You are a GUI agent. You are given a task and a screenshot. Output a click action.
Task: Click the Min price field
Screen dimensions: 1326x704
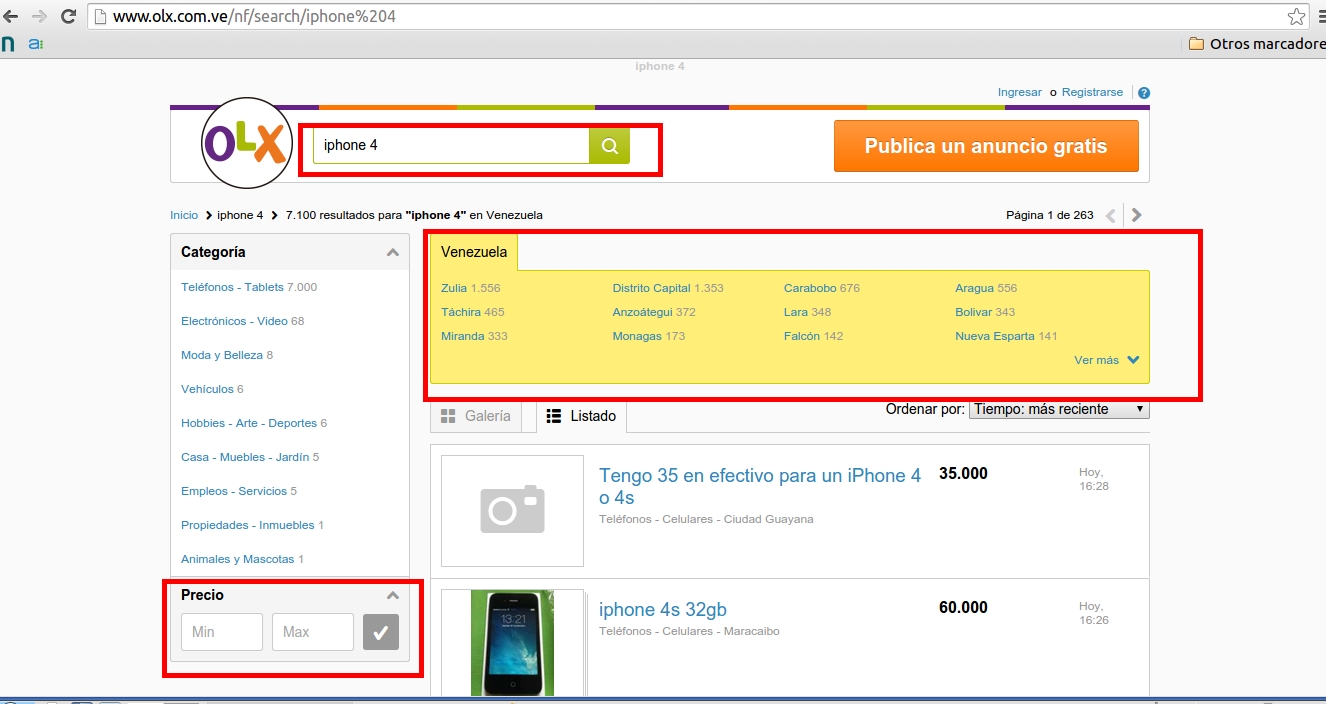point(222,632)
